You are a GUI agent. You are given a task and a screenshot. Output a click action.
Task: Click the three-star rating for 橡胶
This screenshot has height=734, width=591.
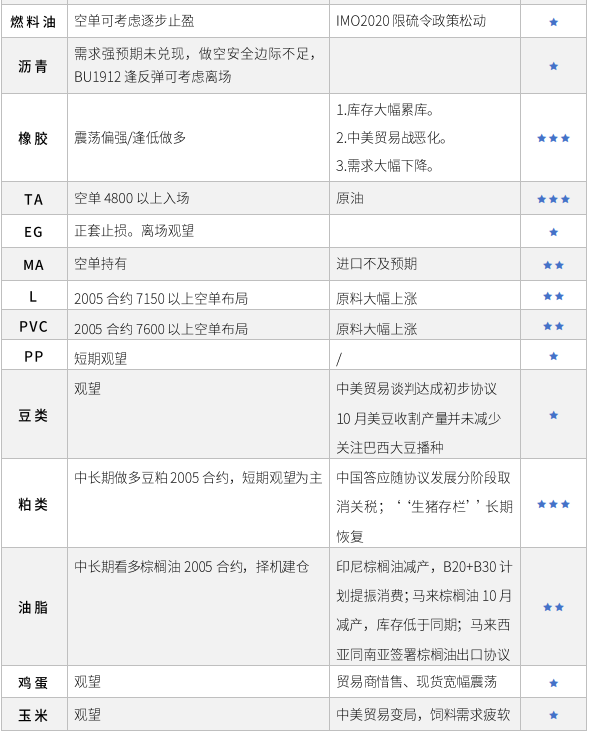click(x=553, y=138)
